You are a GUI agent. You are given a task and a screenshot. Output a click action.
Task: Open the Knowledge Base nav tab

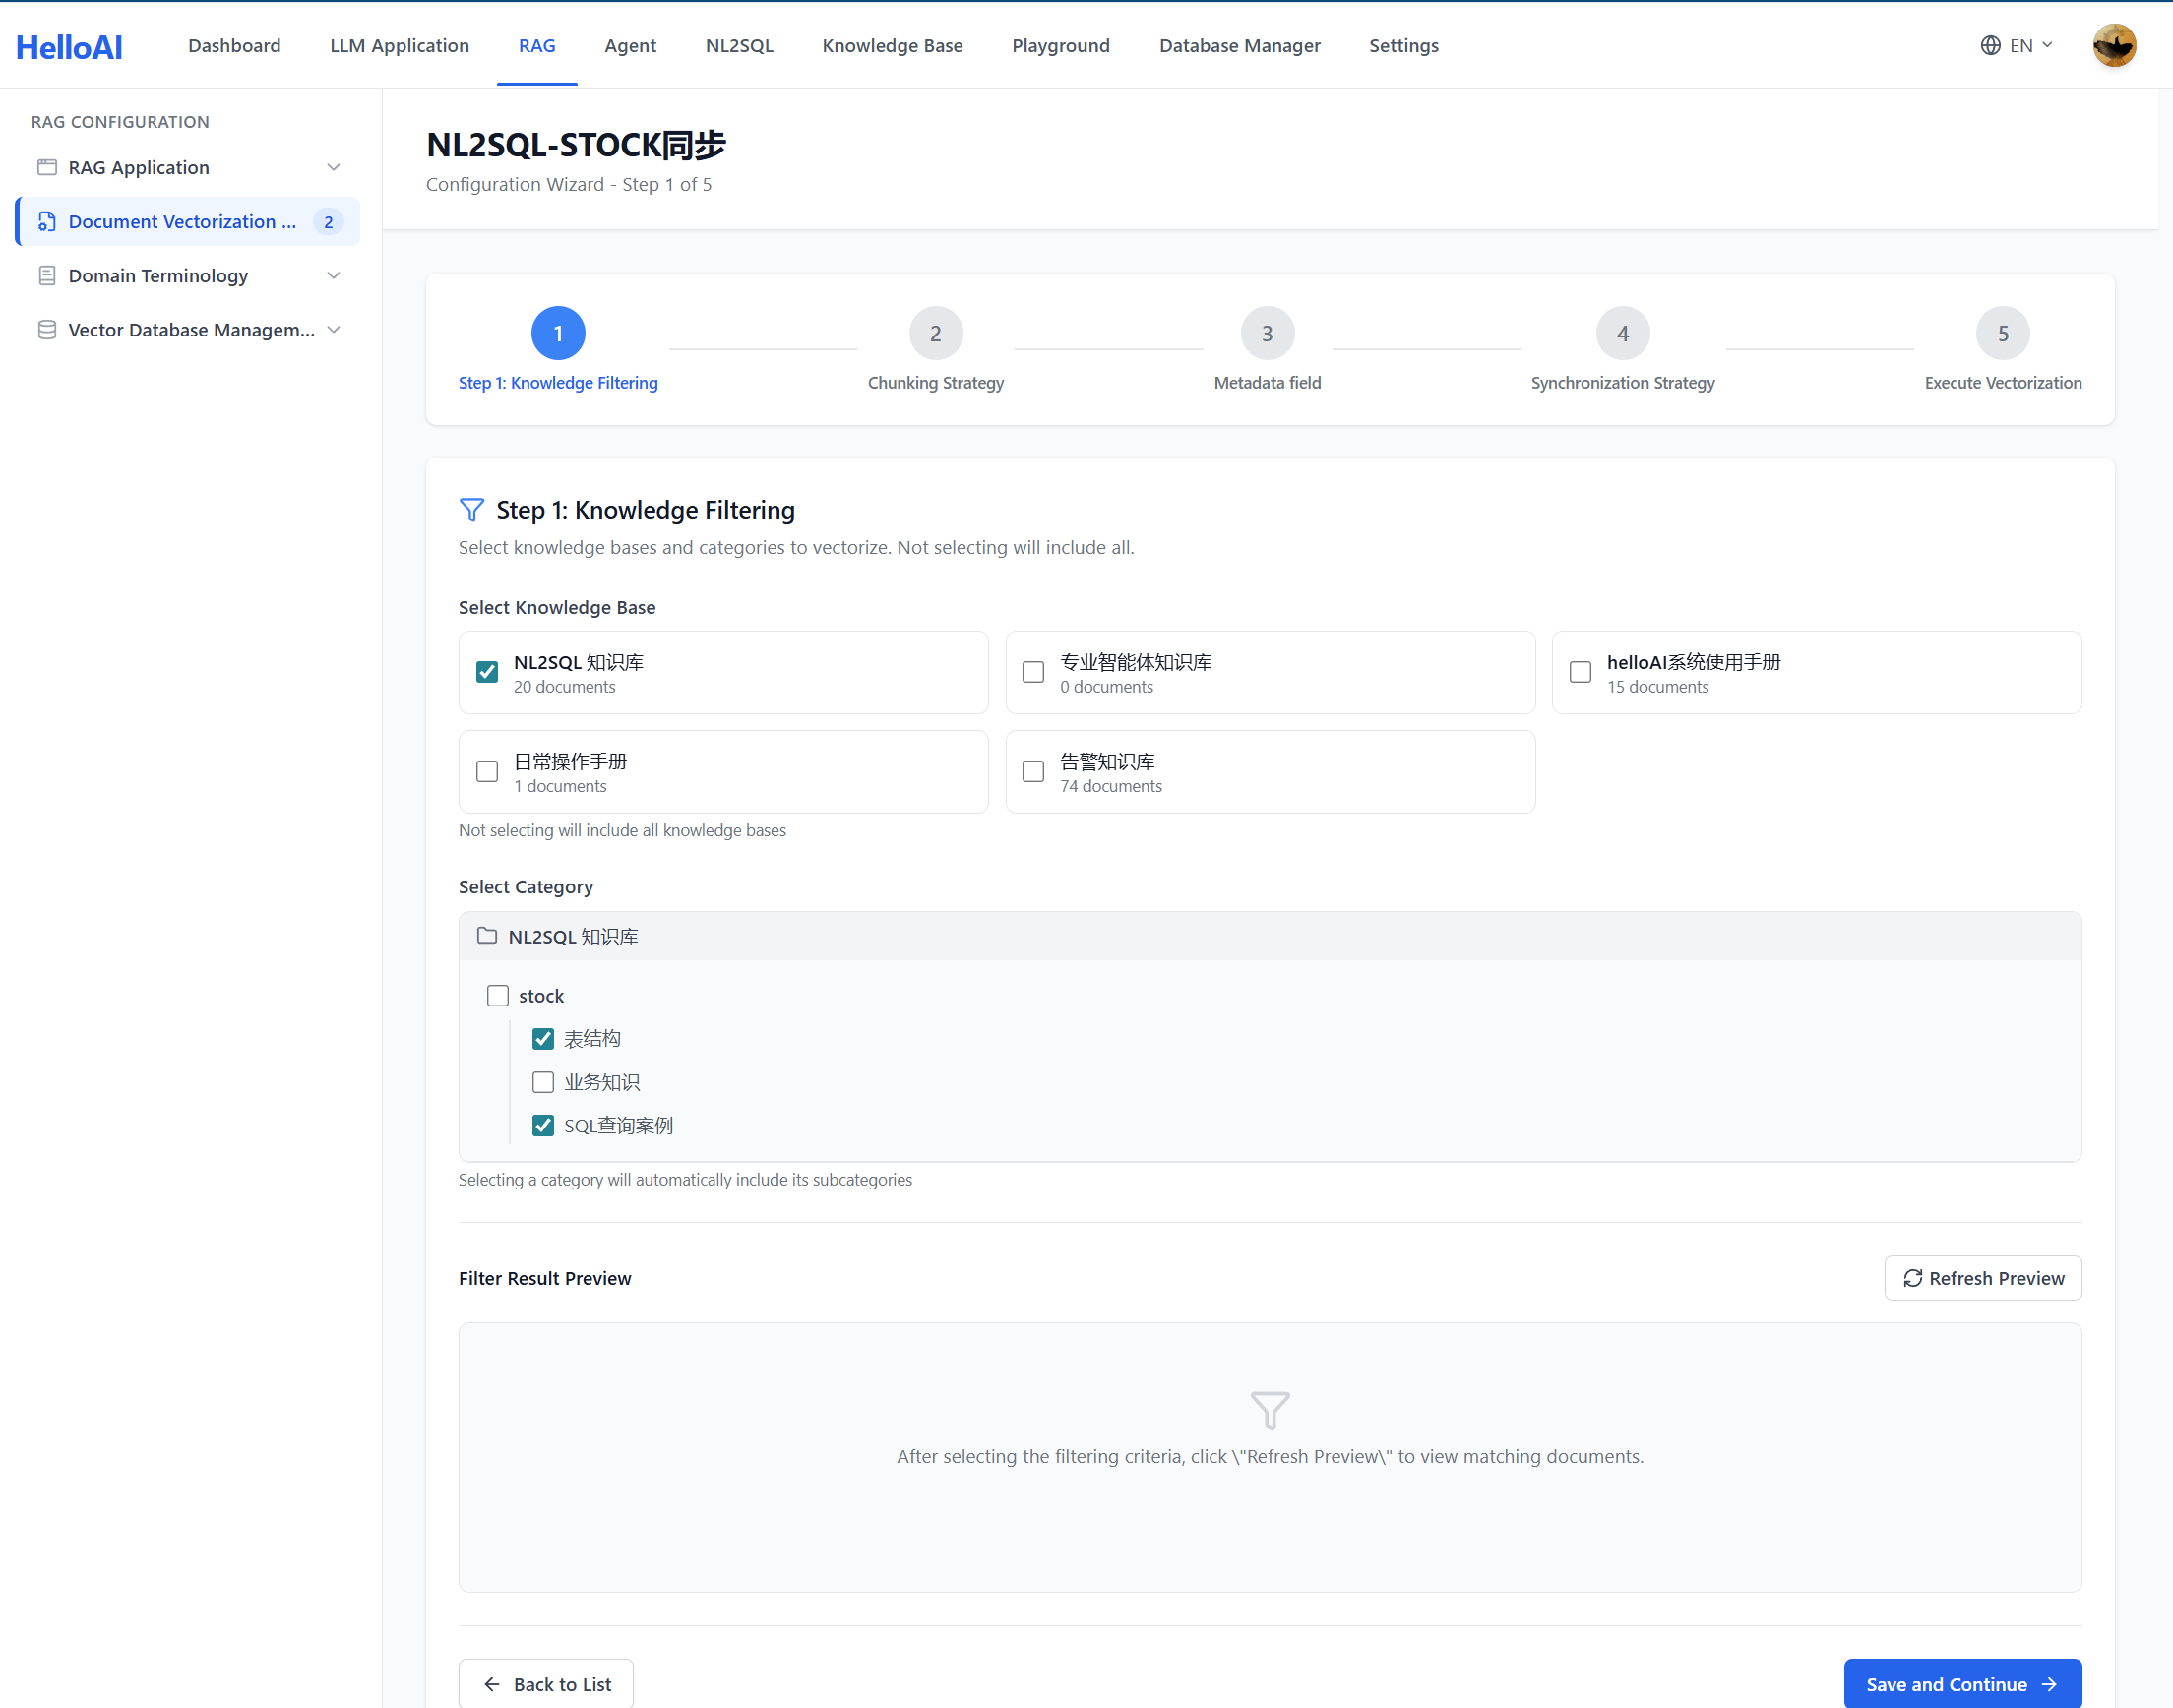(892, 46)
